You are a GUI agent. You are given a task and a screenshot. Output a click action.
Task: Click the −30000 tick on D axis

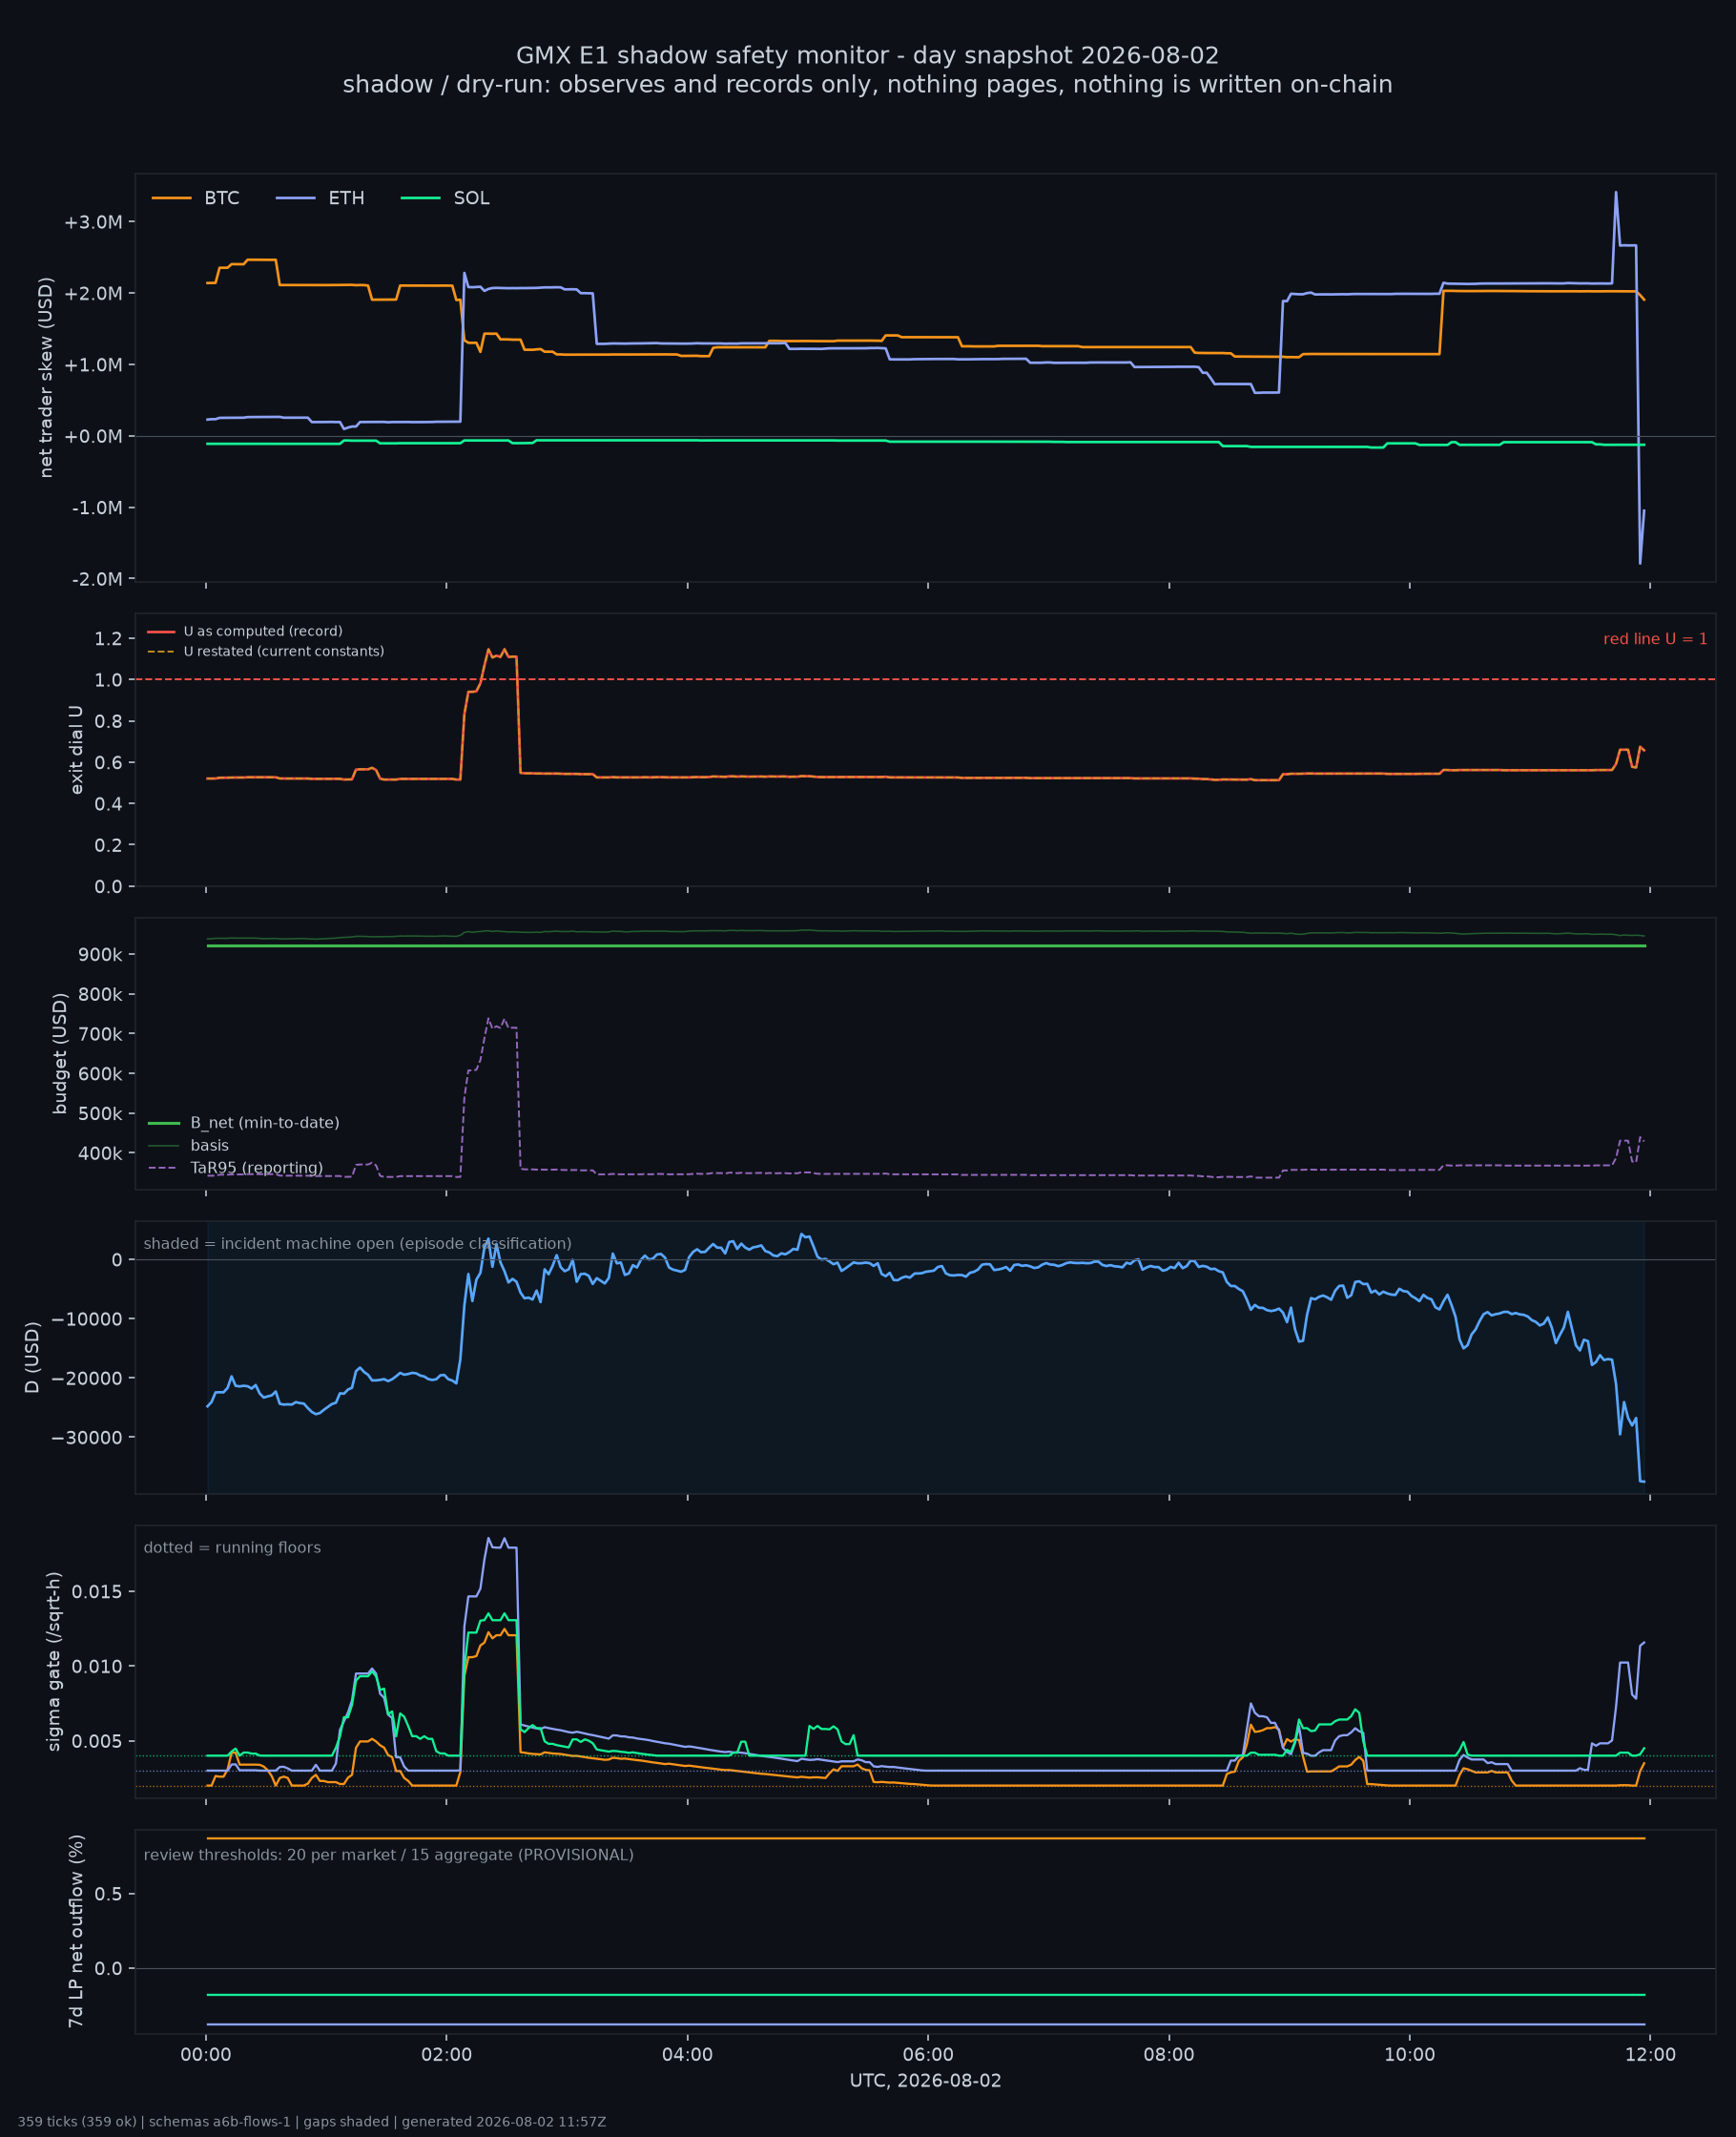pos(85,1437)
